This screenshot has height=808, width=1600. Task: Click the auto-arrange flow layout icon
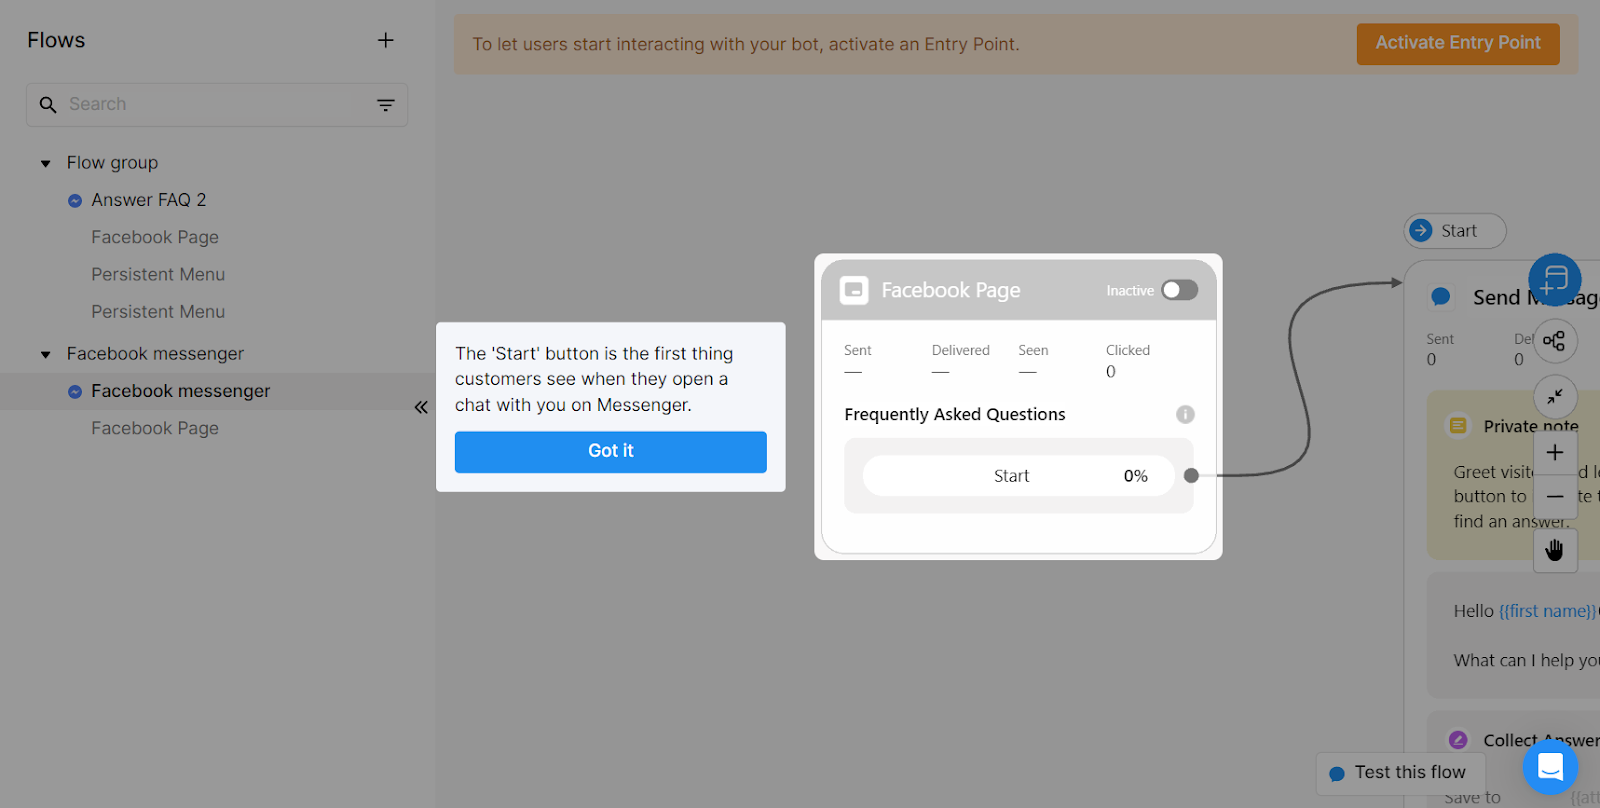pos(1554,341)
